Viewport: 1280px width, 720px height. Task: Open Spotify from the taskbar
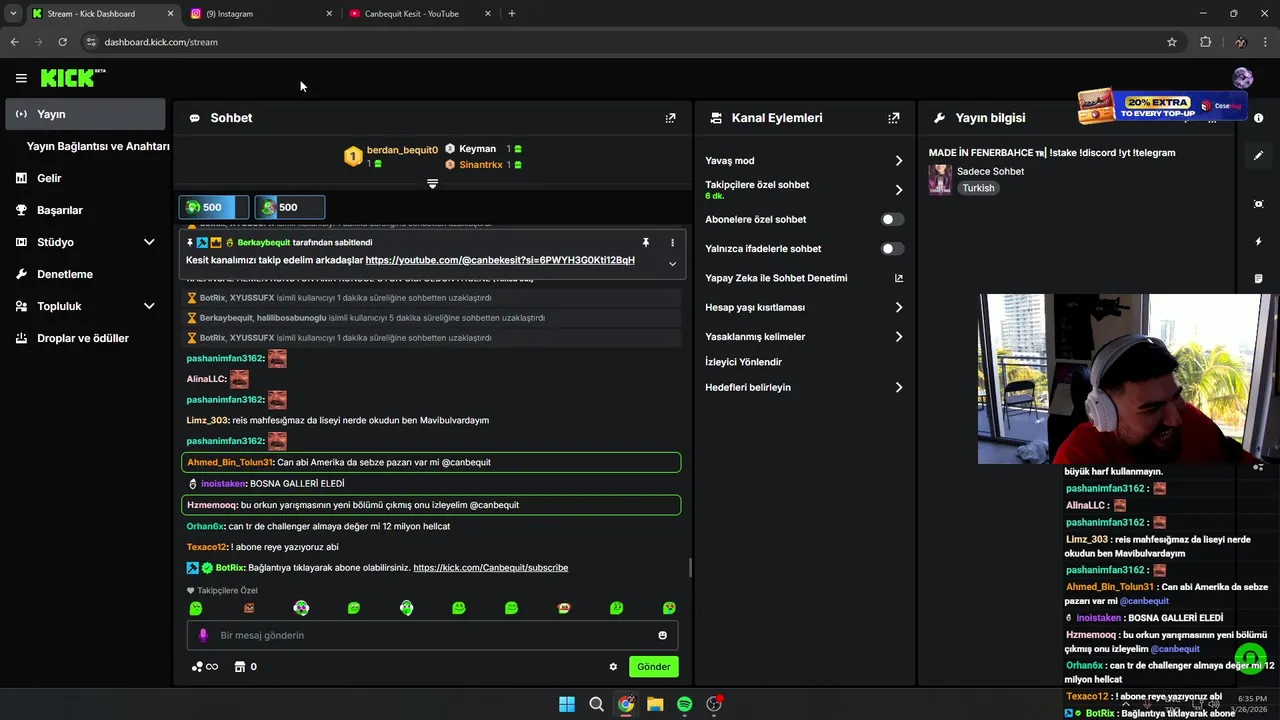(x=684, y=704)
